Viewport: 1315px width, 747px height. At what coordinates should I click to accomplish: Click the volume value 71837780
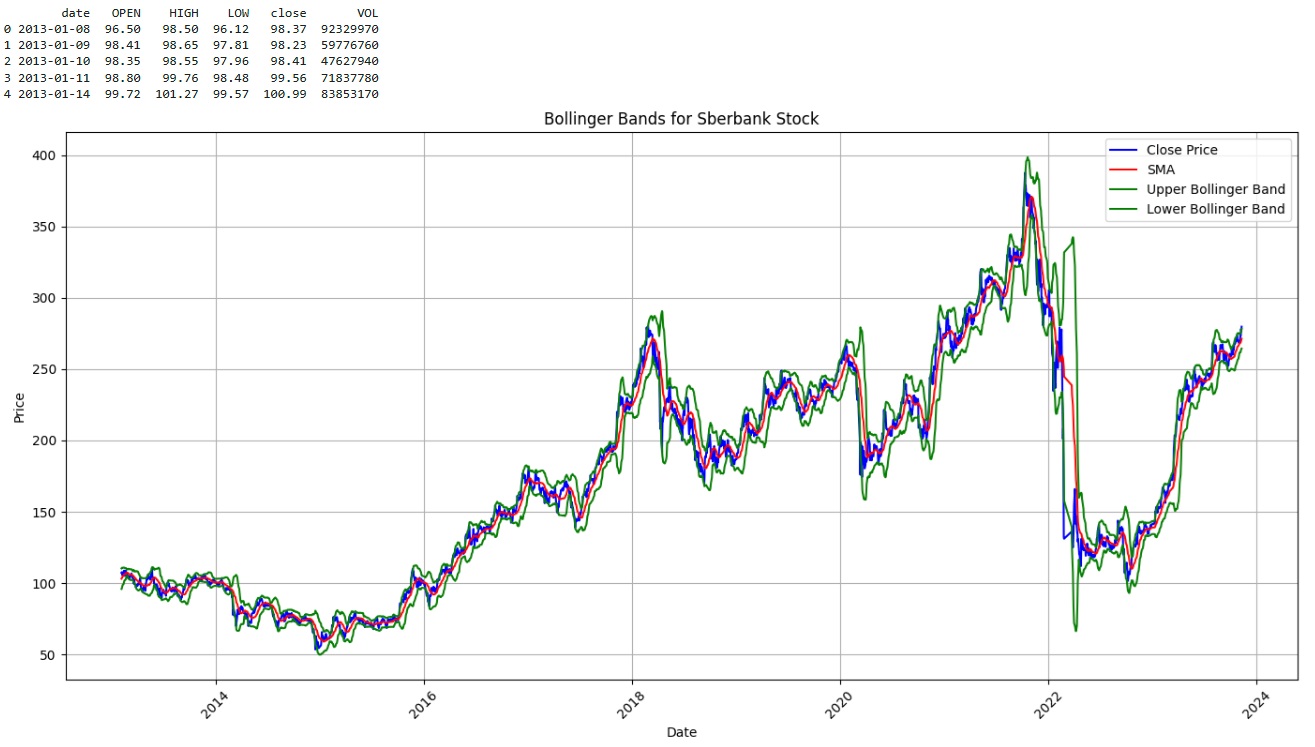point(350,77)
